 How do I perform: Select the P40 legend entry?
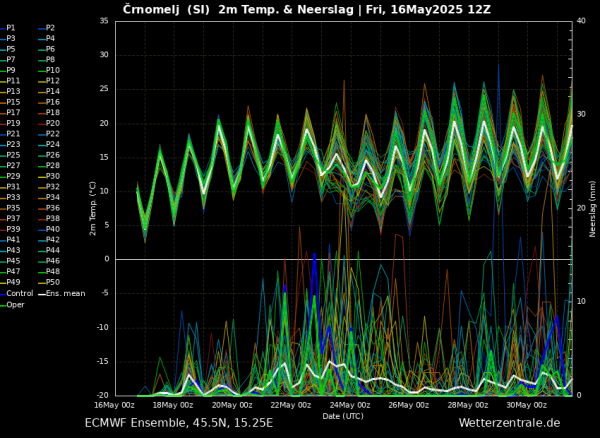(x=49, y=229)
